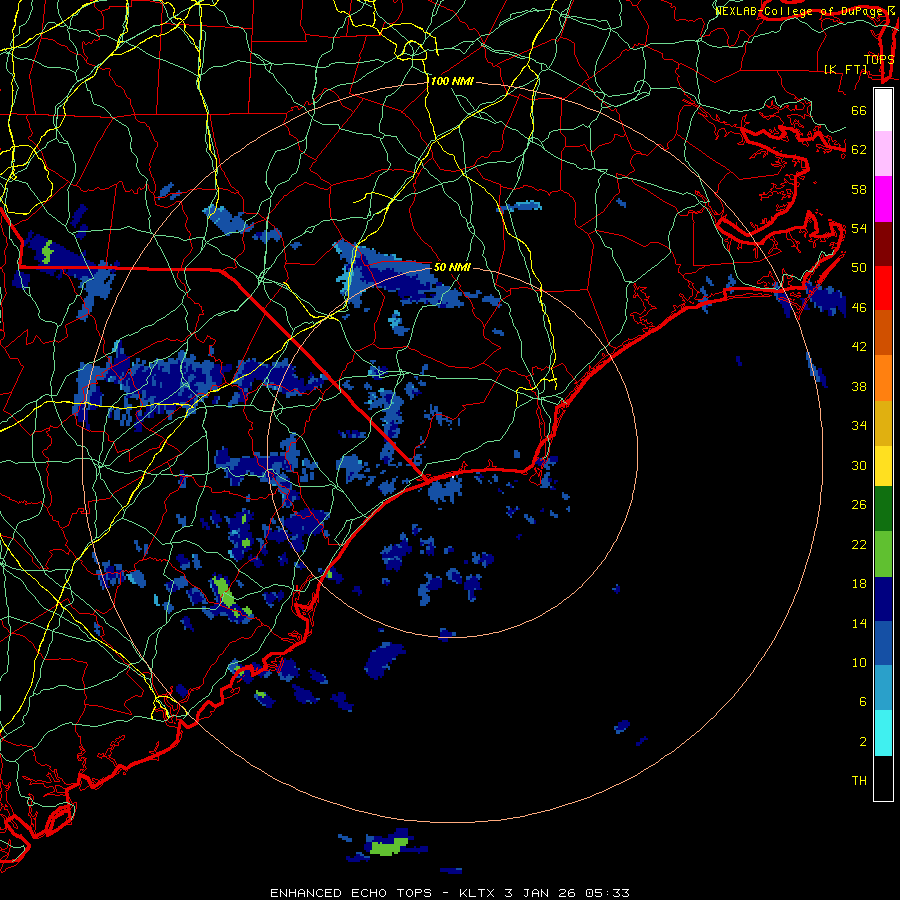Click the 66 legend value
The height and width of the screenshot is (900, 900).
point(859,111)
